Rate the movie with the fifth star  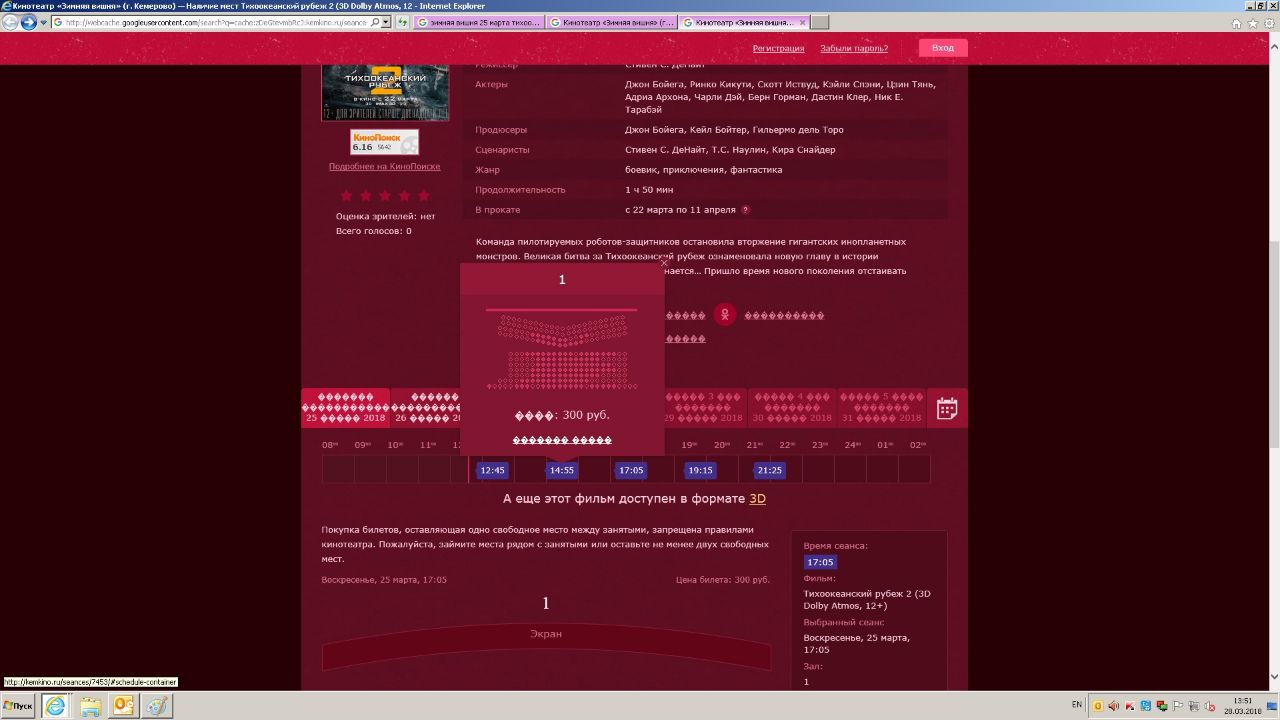coord(423,196)
